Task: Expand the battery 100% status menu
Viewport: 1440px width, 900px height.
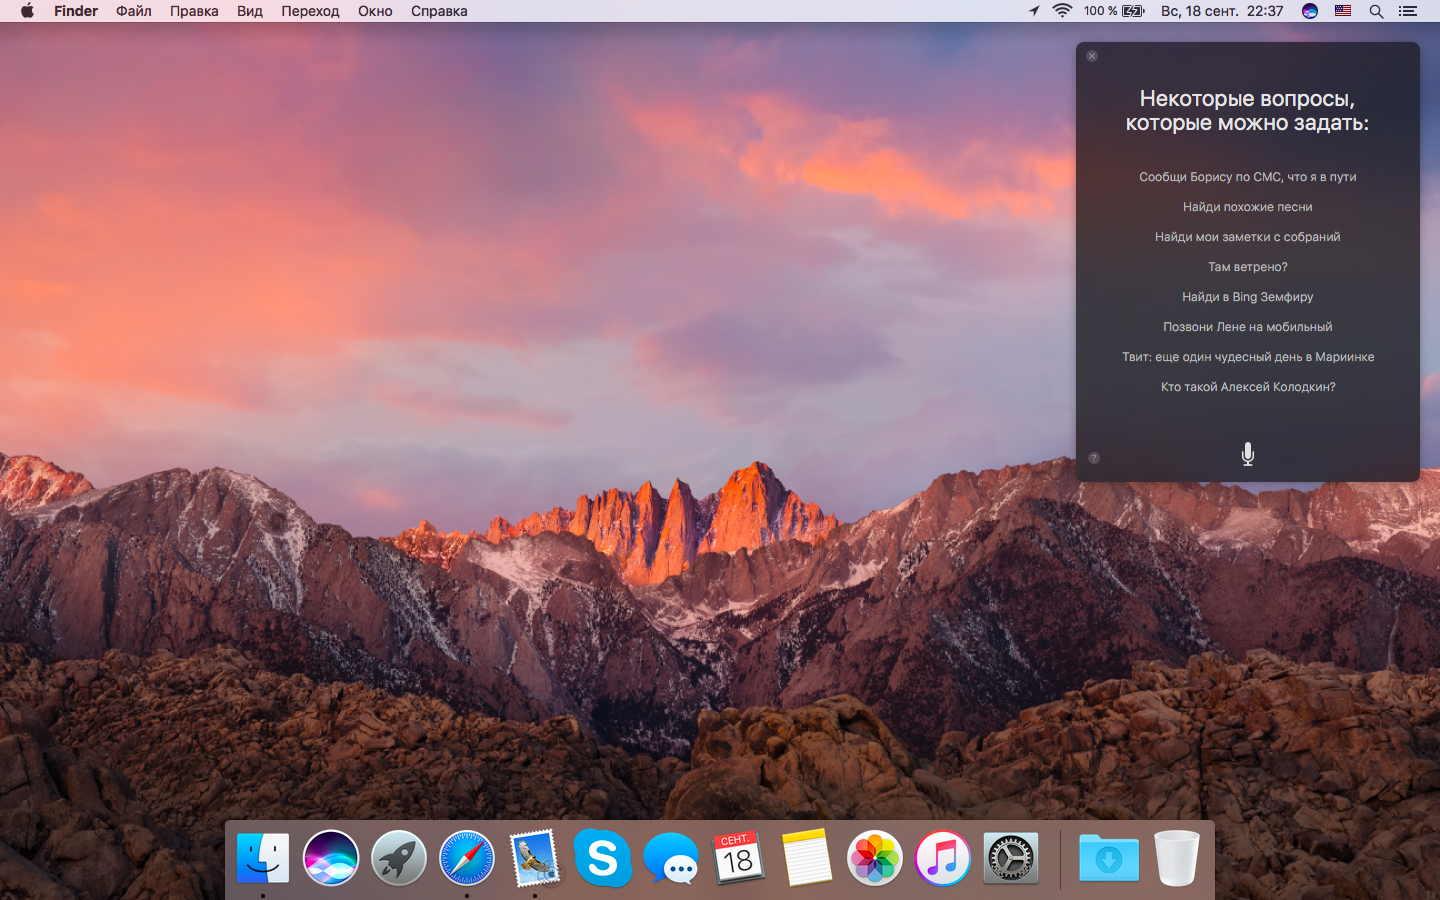Action: coord(1114,11)
